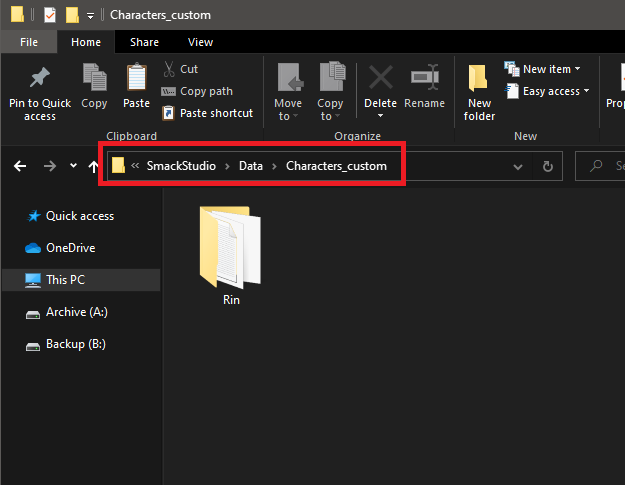Click Pin to Quick access icon
625x485 pixels.
click(40, 78)
